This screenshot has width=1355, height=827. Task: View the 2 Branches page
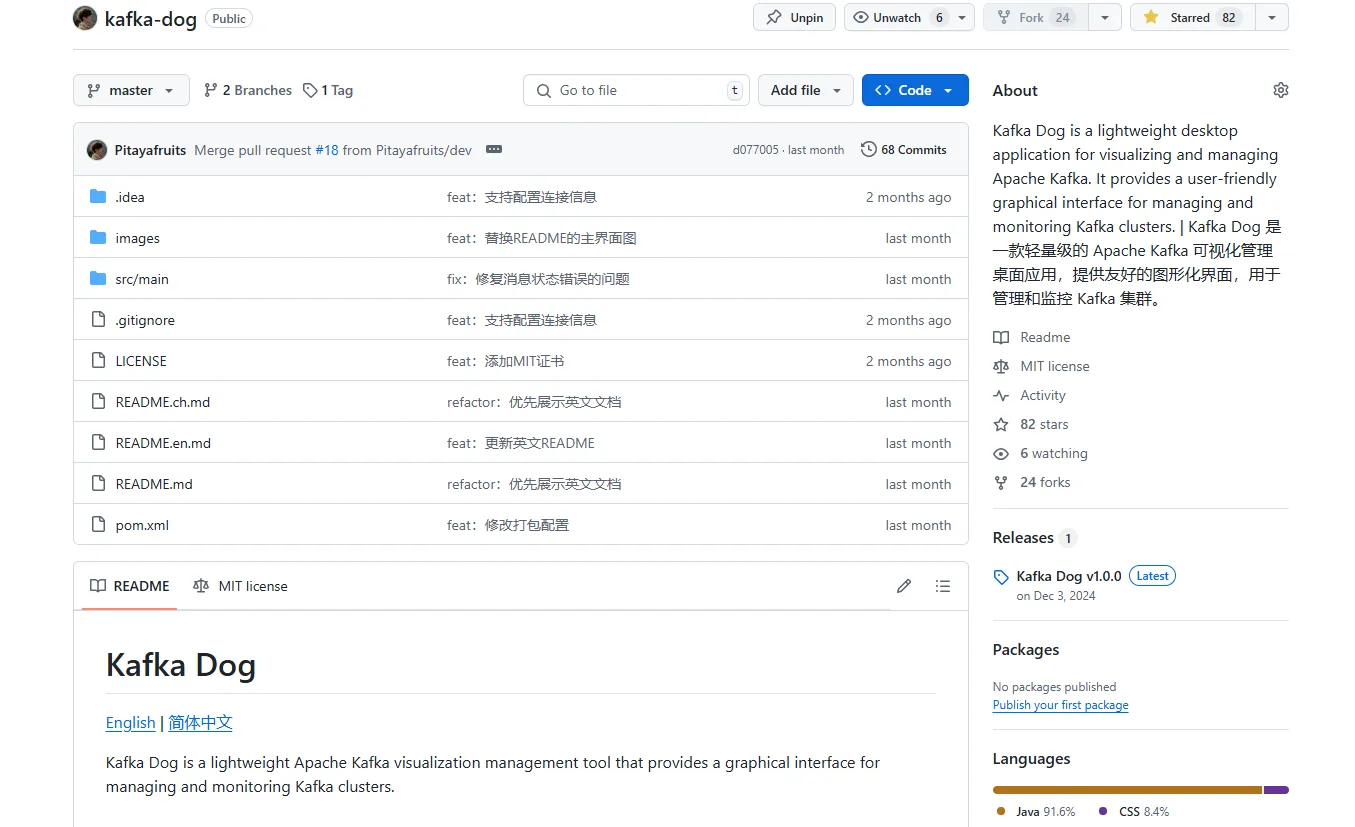(248, 90)
